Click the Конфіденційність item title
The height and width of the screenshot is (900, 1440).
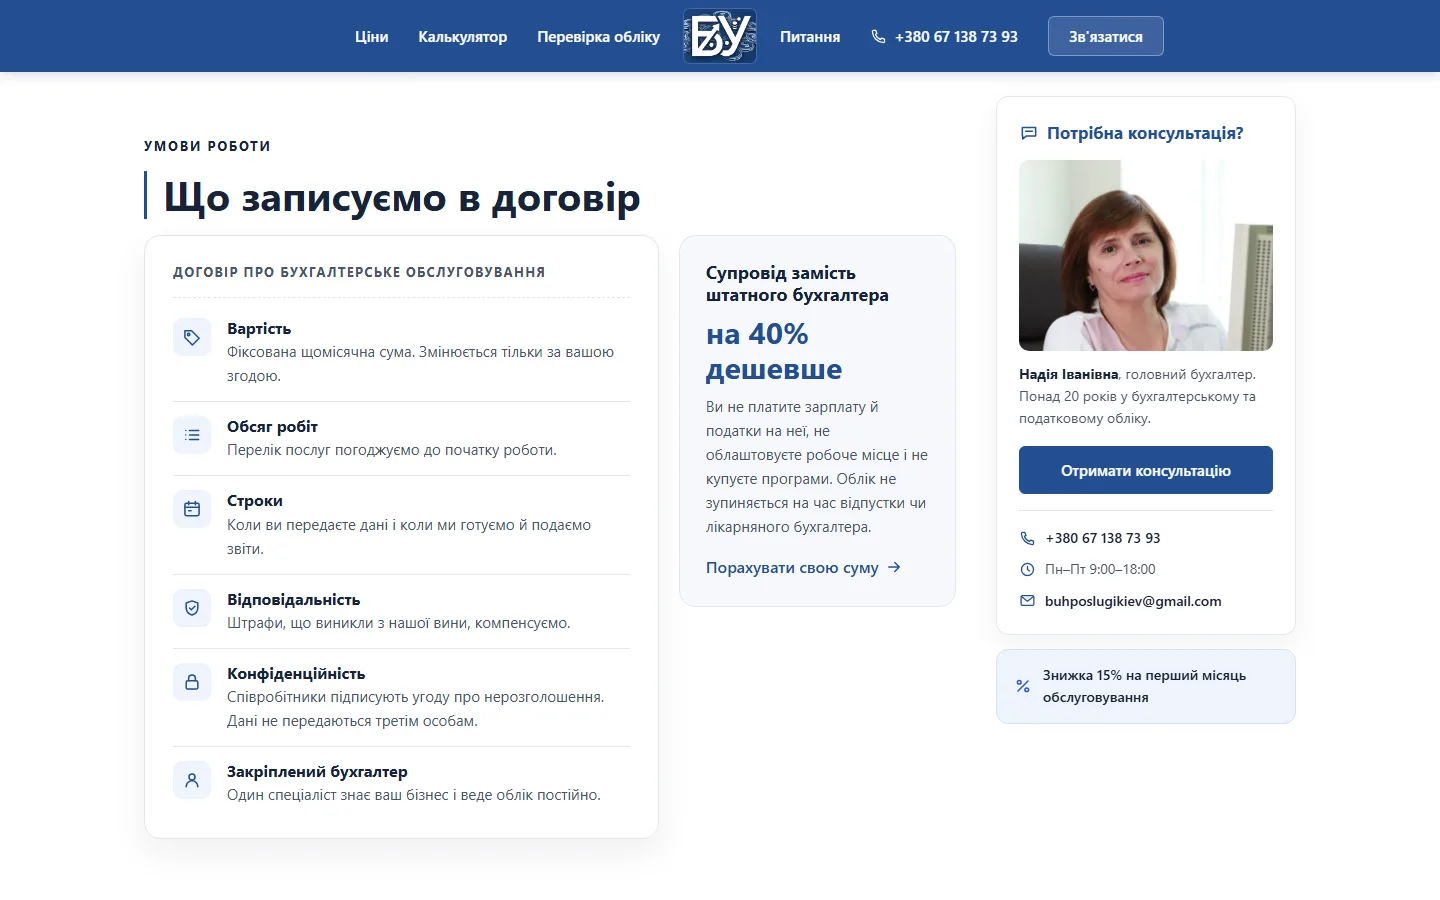(296, 673)
